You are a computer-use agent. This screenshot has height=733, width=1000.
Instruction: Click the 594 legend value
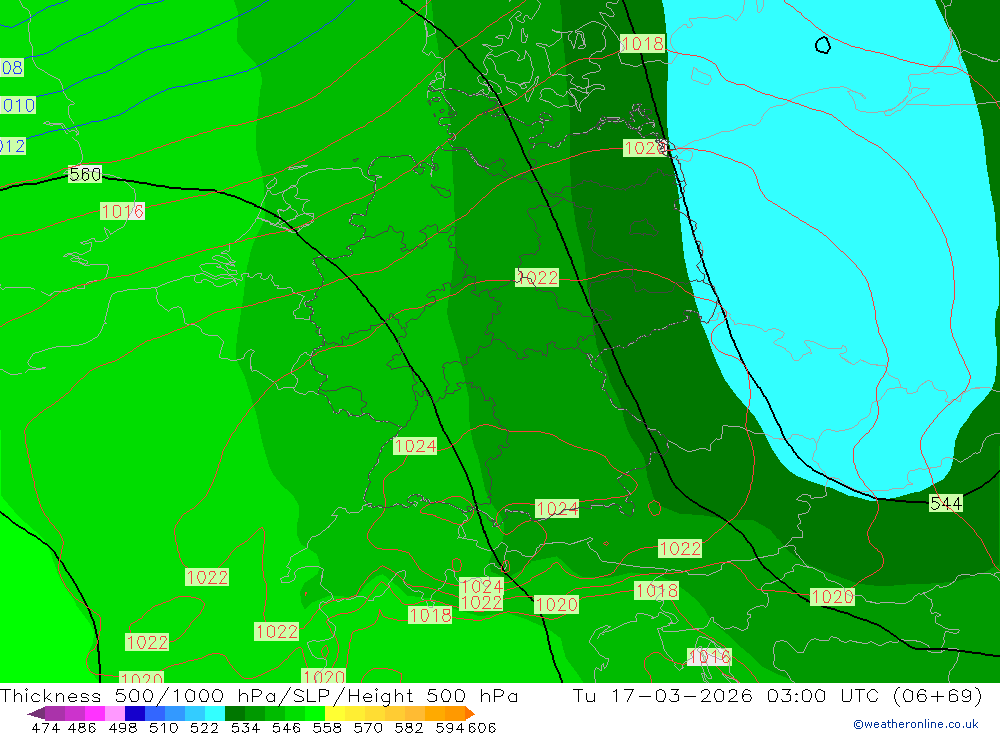coord(450,727)
